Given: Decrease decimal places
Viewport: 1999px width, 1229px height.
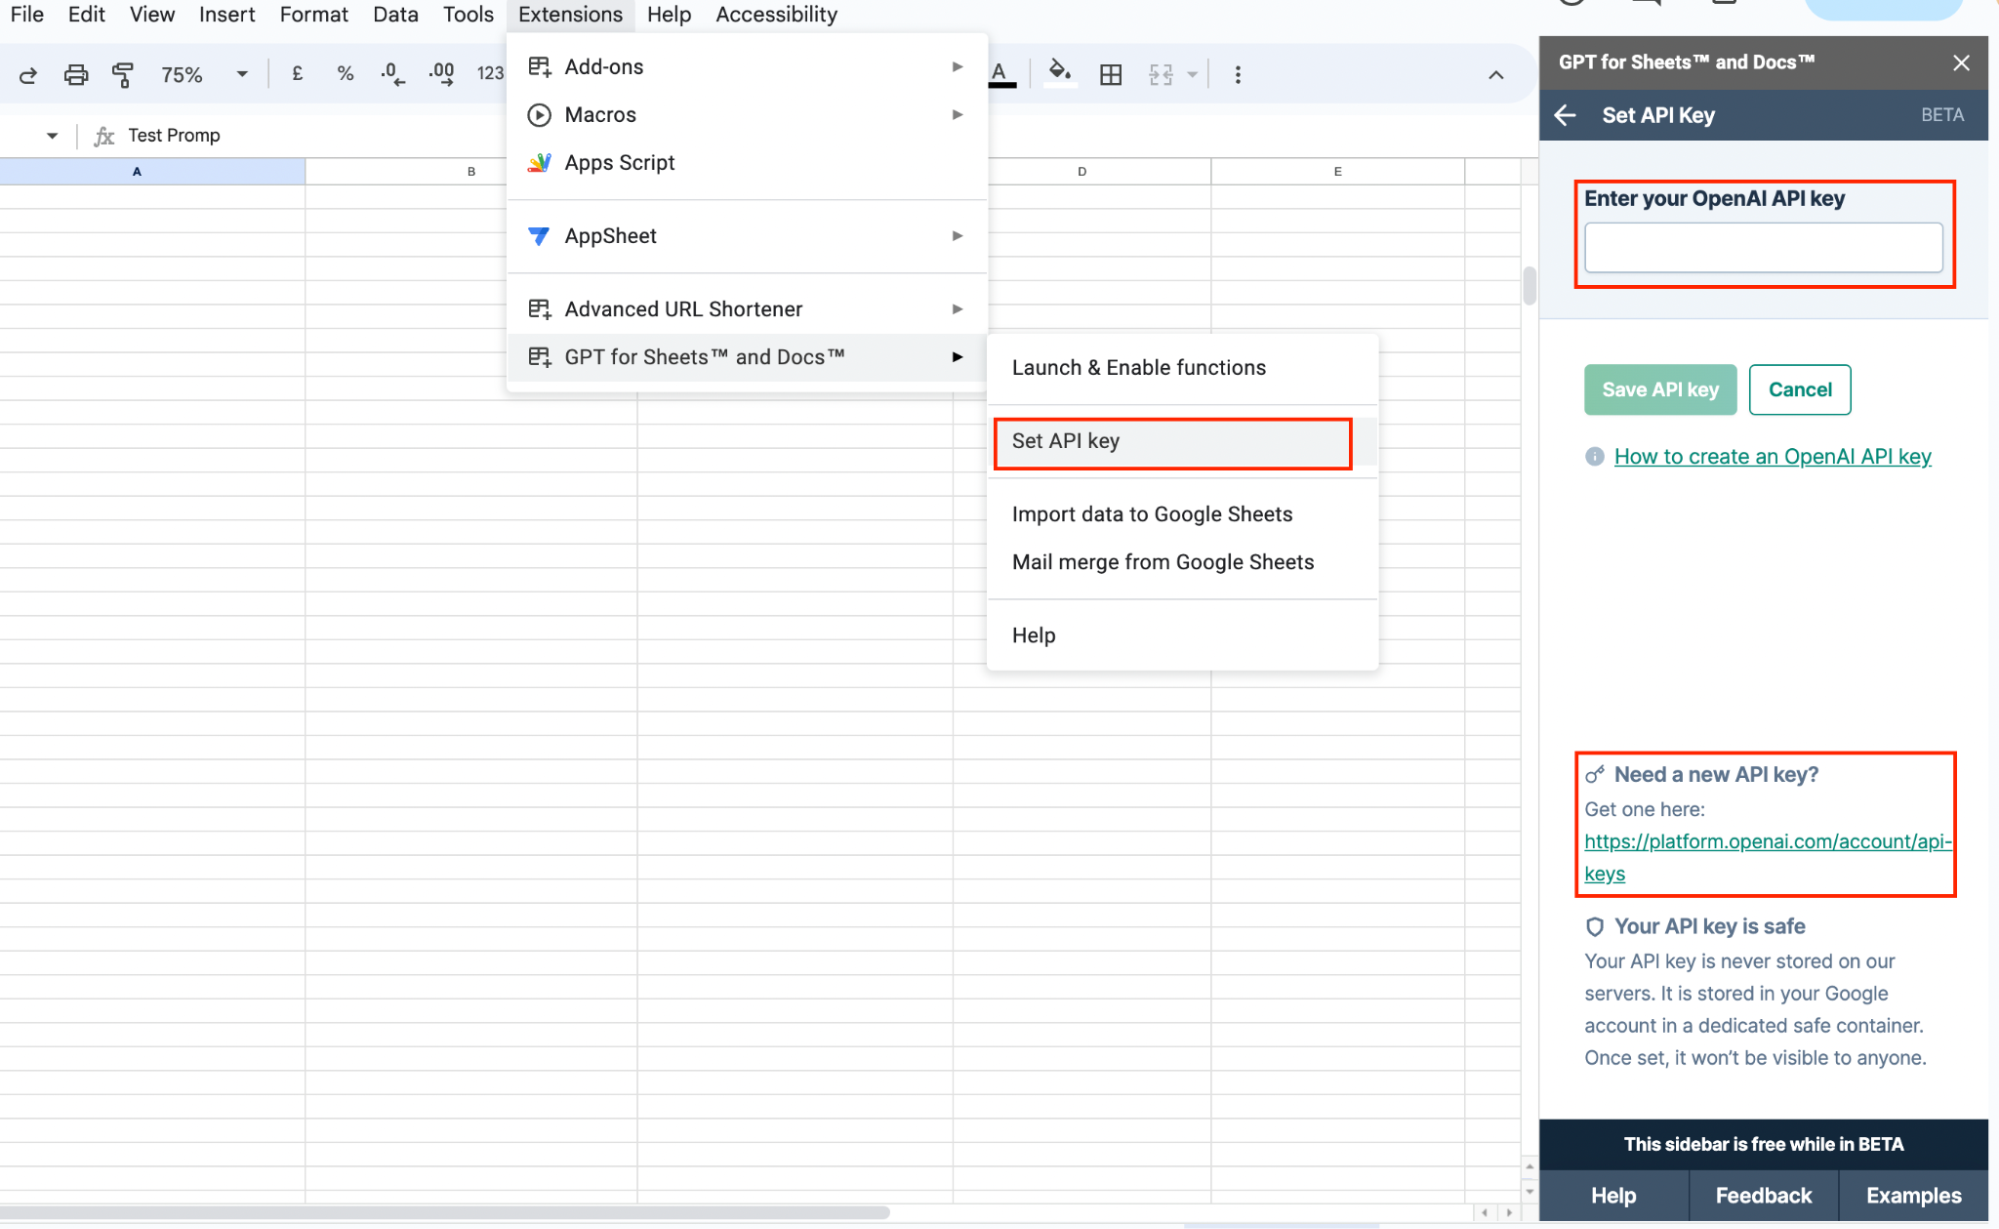Looking at the screenshot, I should (393, 74).
